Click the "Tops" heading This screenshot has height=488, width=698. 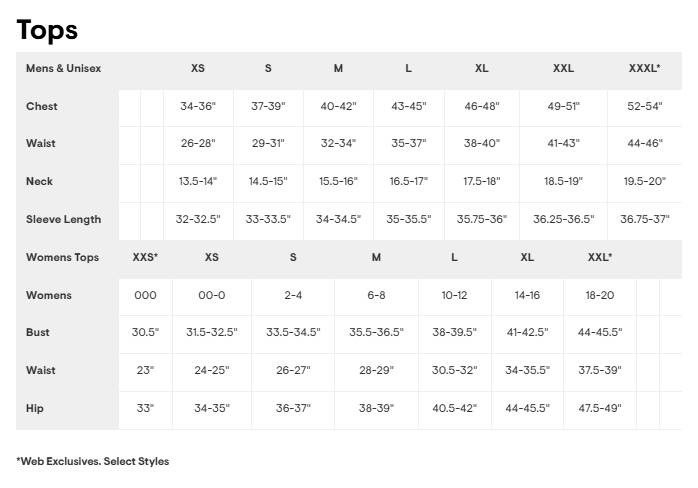[47, 30]
